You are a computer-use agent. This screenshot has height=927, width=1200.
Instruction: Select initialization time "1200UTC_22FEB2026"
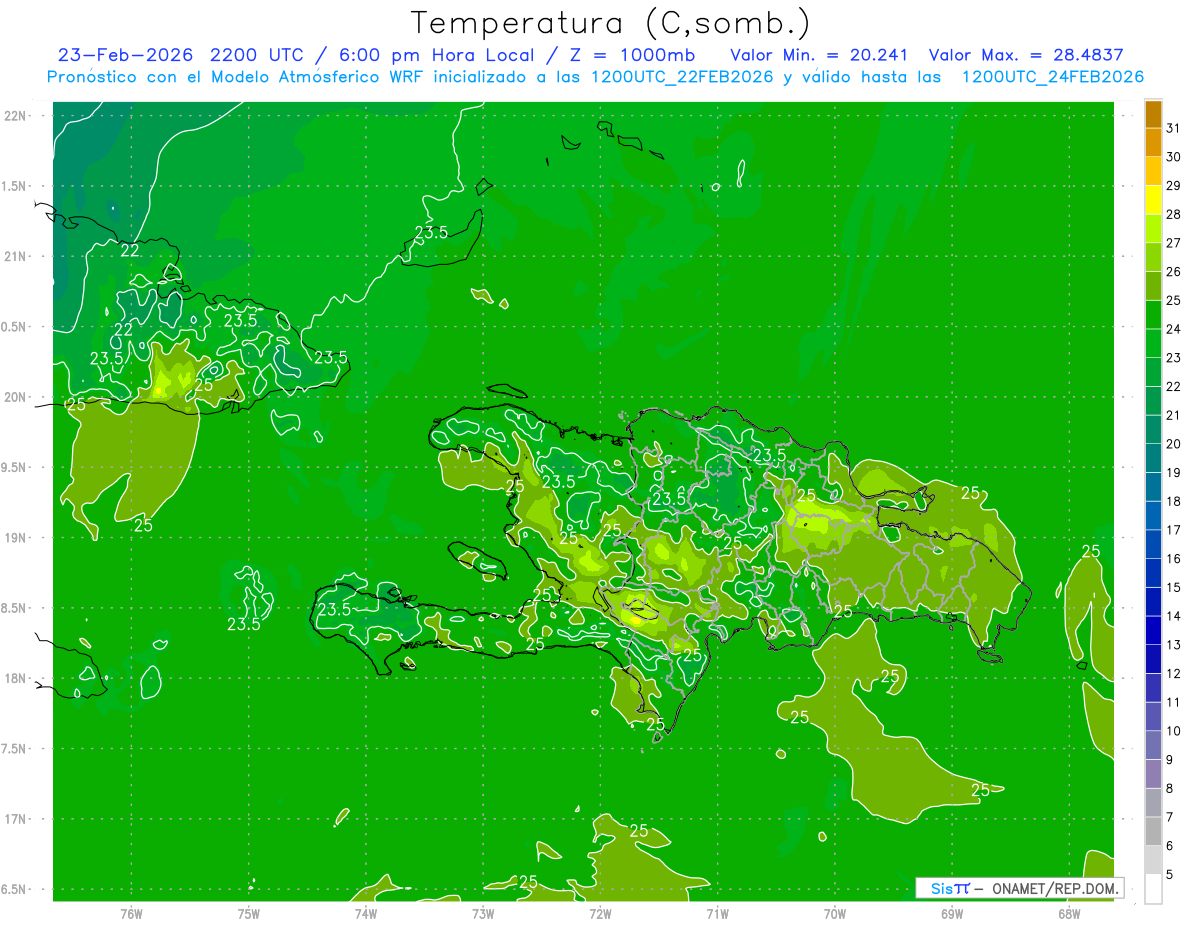pos(681,77)
